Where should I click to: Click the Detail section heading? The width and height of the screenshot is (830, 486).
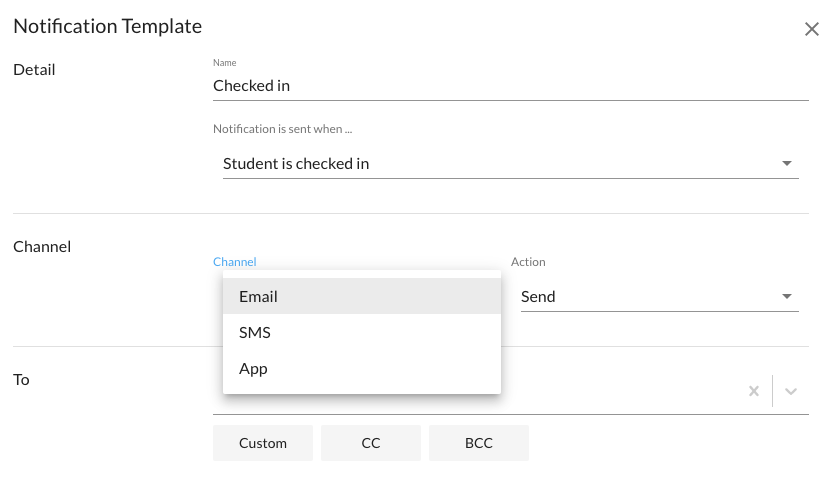pyautogui.click(x=34, y=70)
